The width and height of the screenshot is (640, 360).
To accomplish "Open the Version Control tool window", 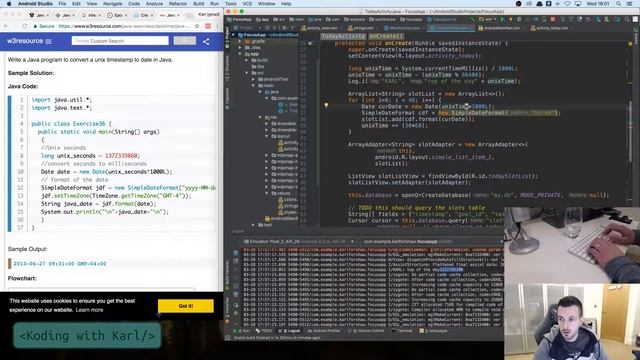I will pyautogui.click(x=367, y=331).
